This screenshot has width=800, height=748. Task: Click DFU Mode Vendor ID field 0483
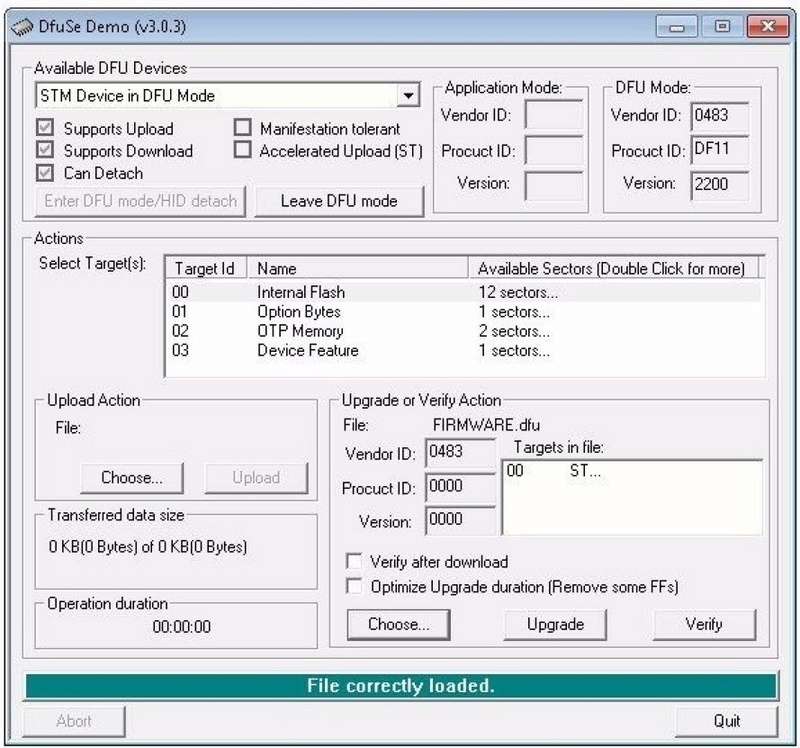coord(720,117)
